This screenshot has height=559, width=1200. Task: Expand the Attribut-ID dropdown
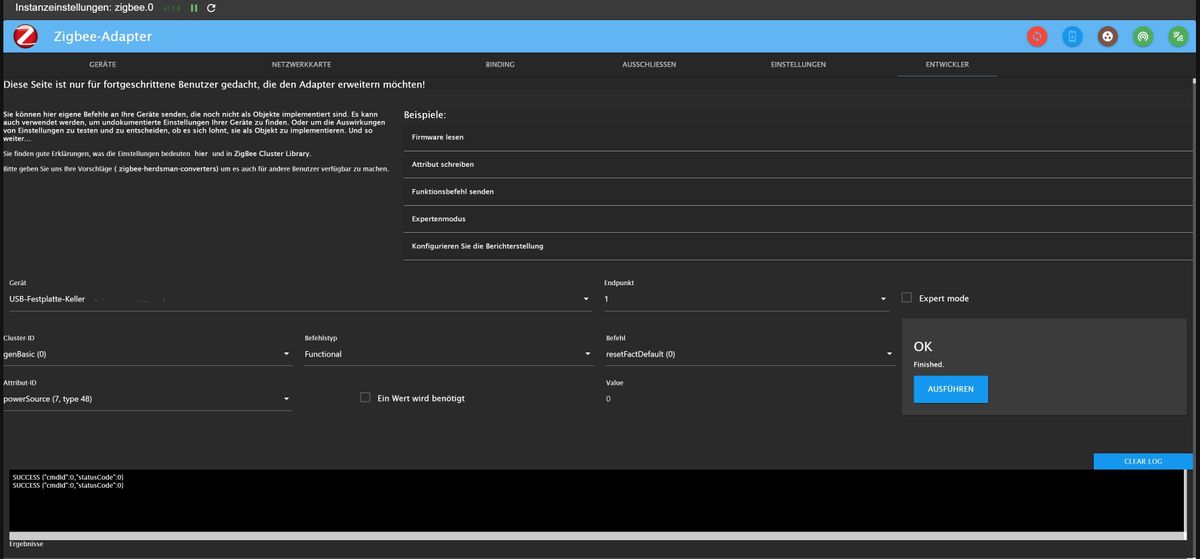(146, 399)
